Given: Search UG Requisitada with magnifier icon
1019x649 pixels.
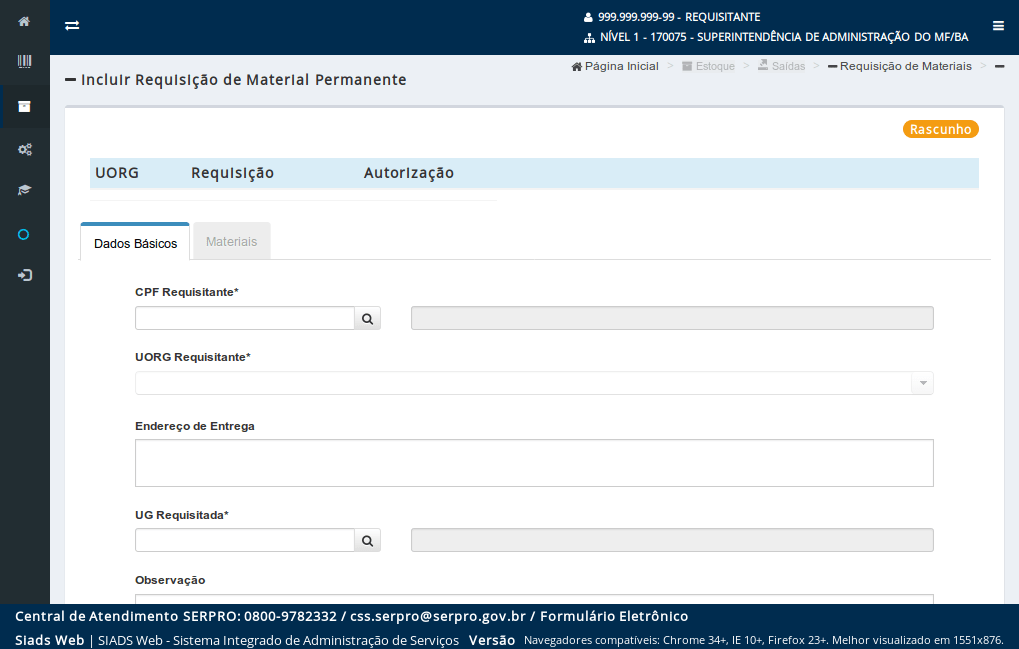Looking at the screenshot, I should pyautogui.click(x=367, y=541).
